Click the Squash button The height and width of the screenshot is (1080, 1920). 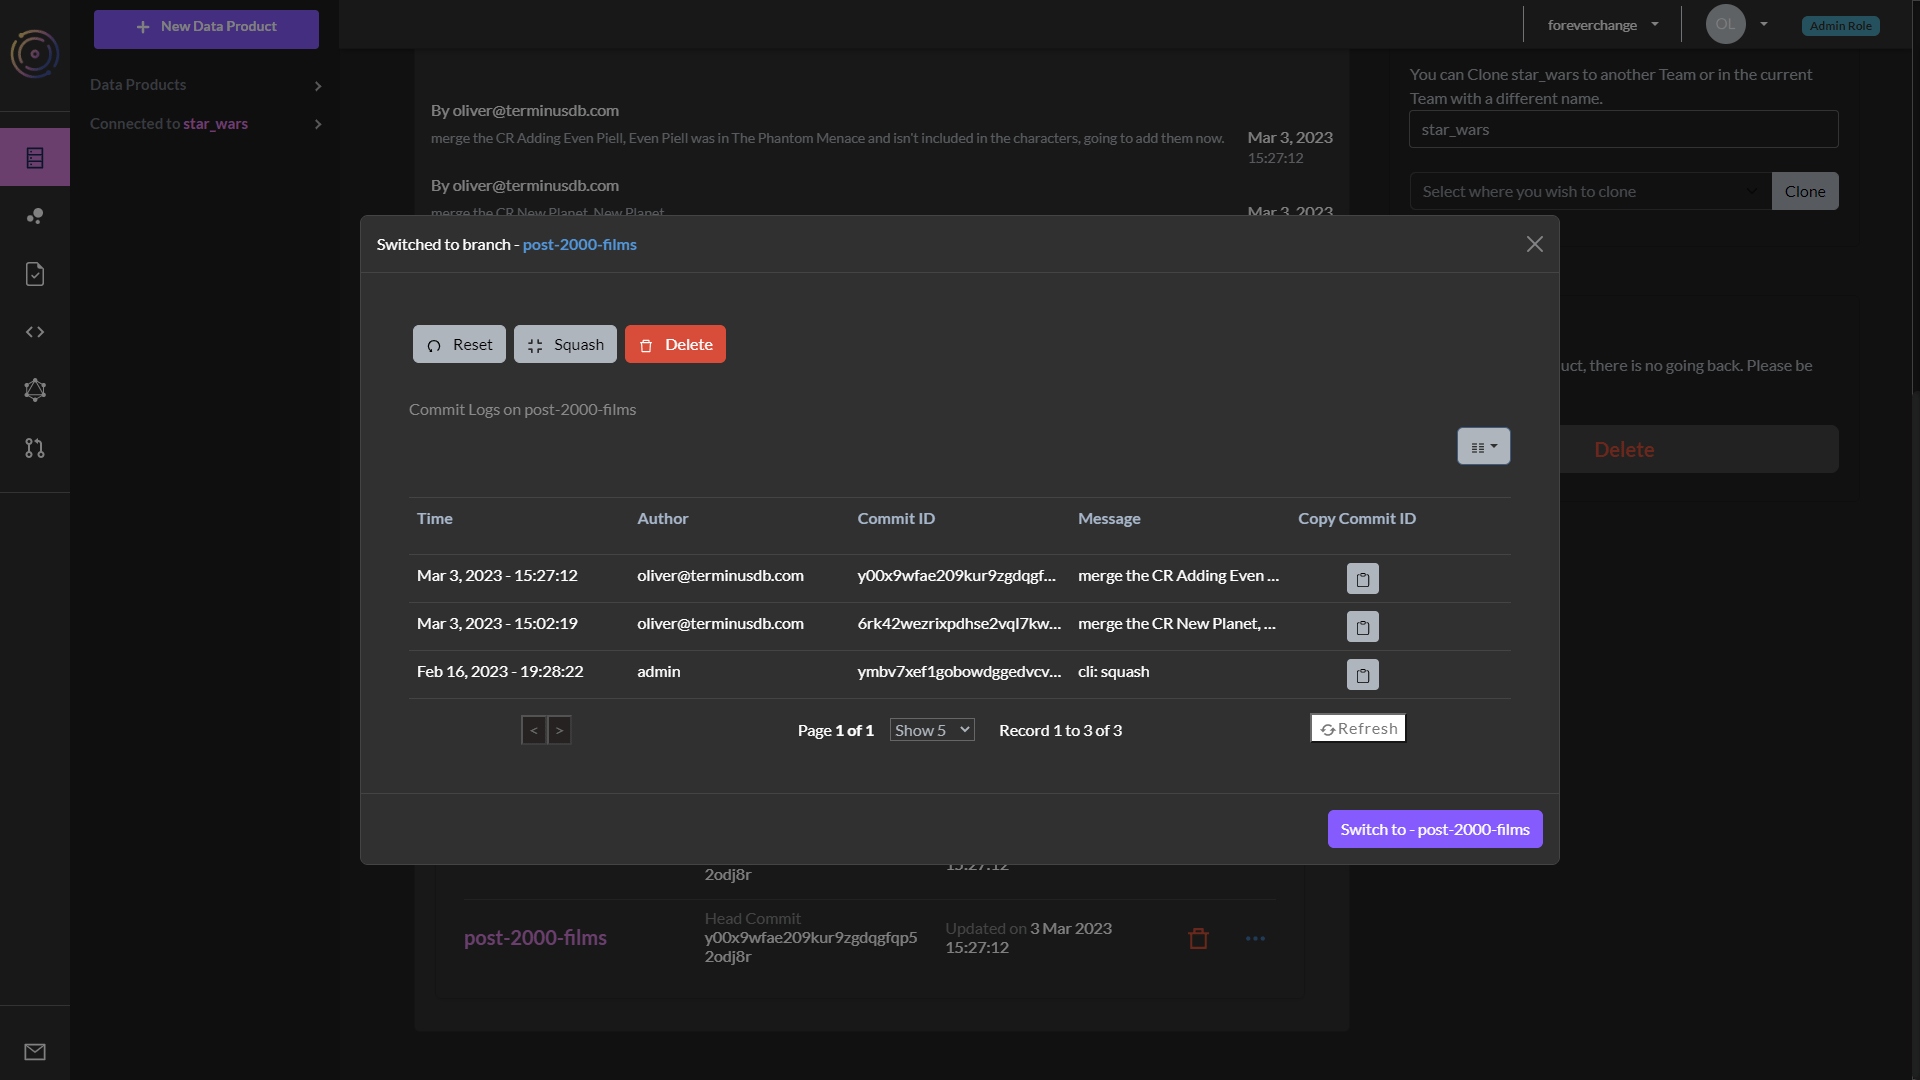pos(565,344)
